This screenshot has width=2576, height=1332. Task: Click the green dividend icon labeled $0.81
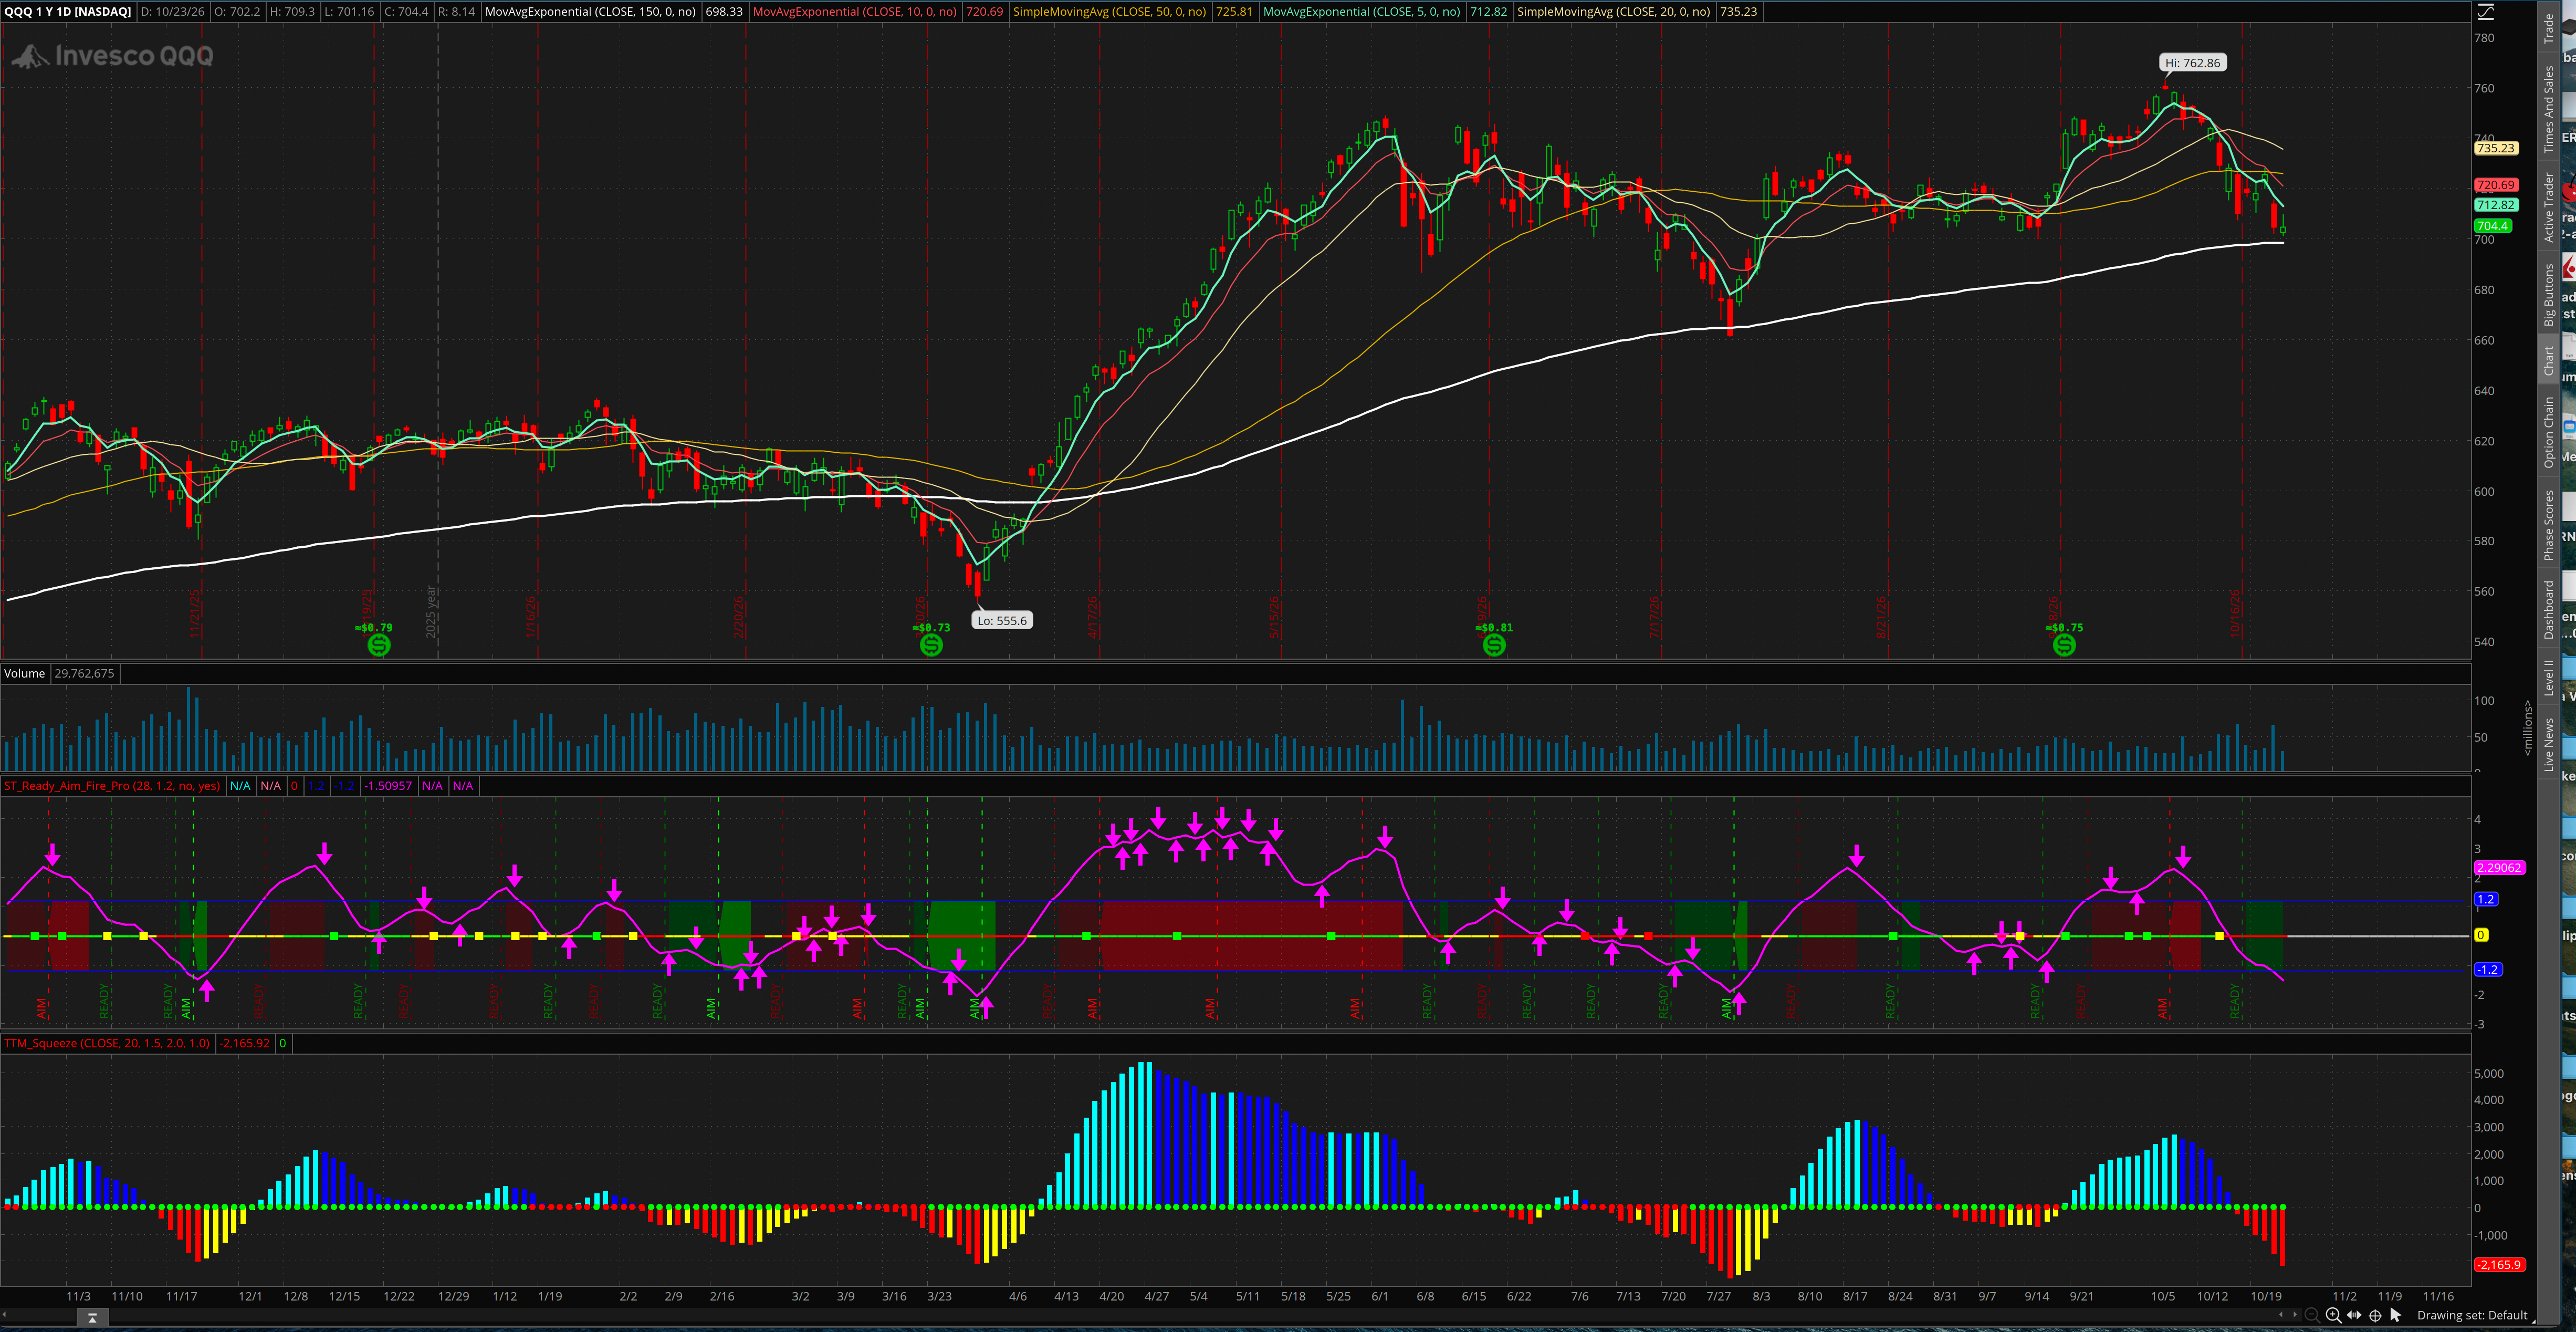coord(1494,645)
